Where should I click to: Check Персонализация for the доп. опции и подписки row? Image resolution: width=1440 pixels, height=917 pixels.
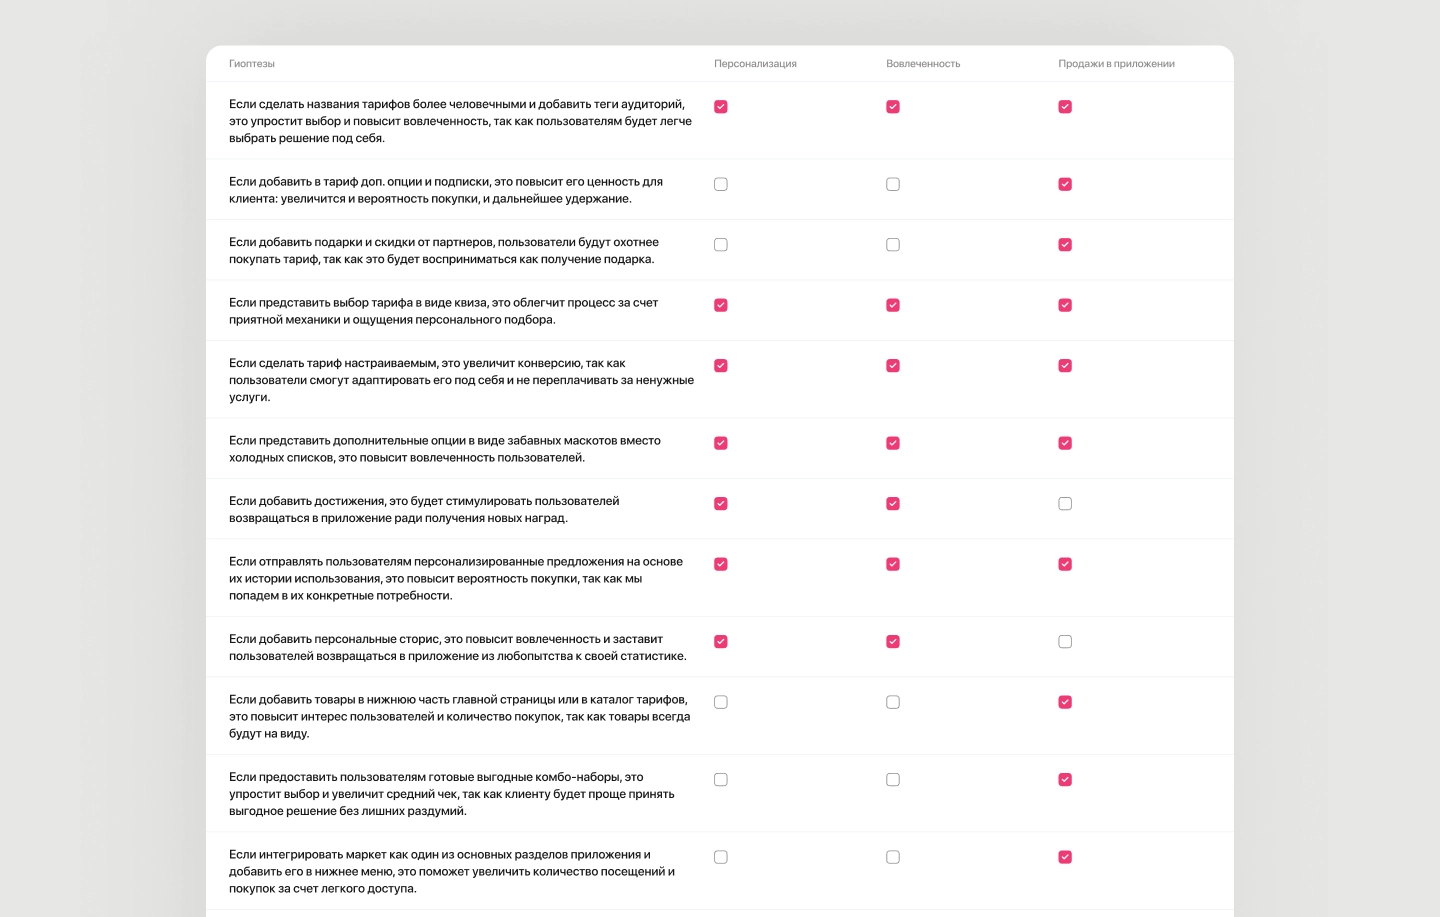coord(721,184)
